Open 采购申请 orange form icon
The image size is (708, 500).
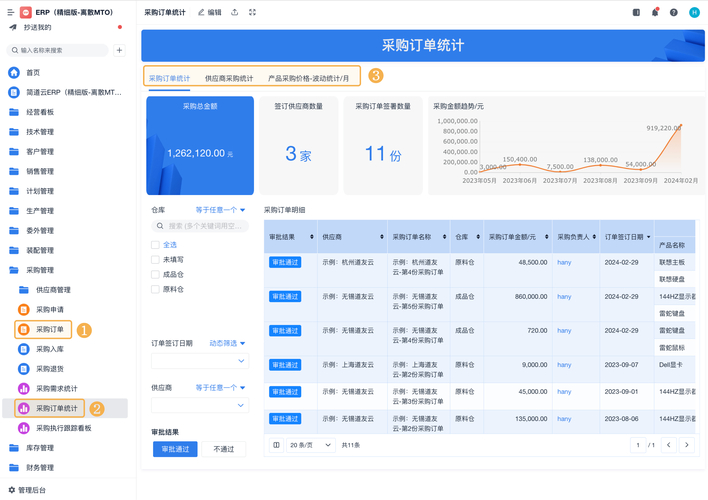coord(23,309)
